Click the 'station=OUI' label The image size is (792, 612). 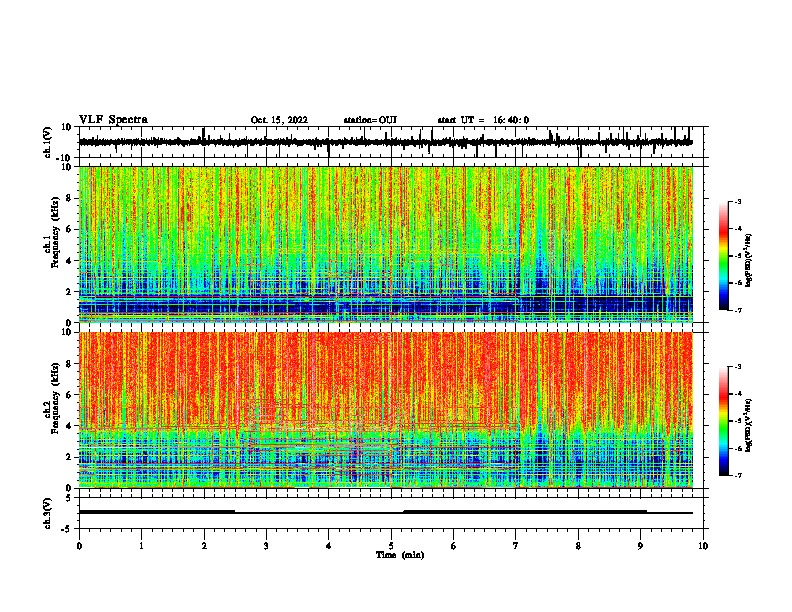click(370, 120)
